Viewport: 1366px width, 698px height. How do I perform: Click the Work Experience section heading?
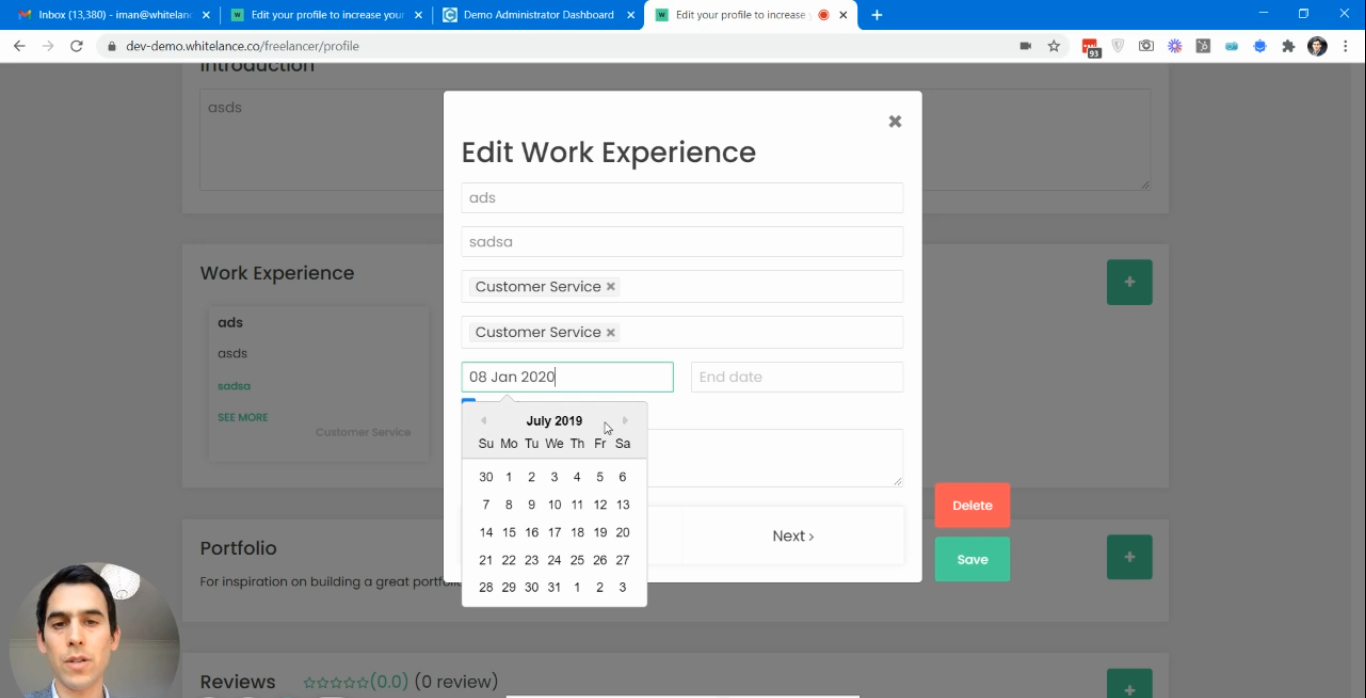tap(277, 273)
